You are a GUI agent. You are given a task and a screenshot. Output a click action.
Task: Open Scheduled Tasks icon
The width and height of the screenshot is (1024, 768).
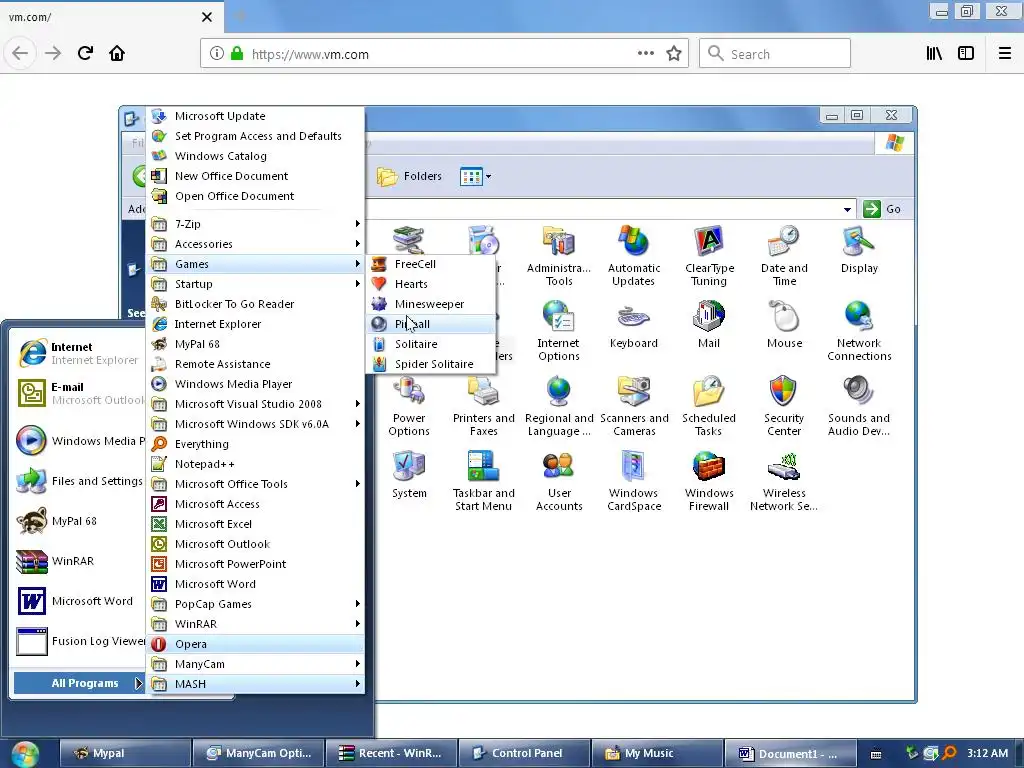(709, 406)
